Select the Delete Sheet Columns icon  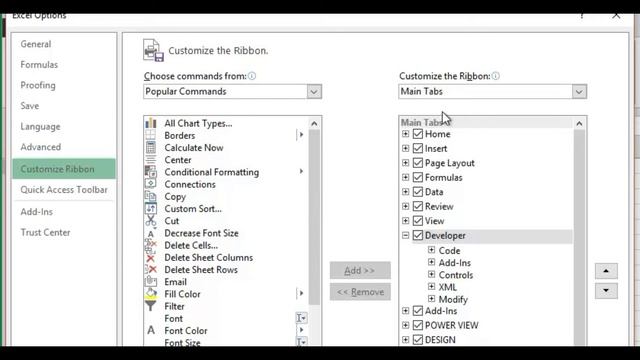click(151, 258)
